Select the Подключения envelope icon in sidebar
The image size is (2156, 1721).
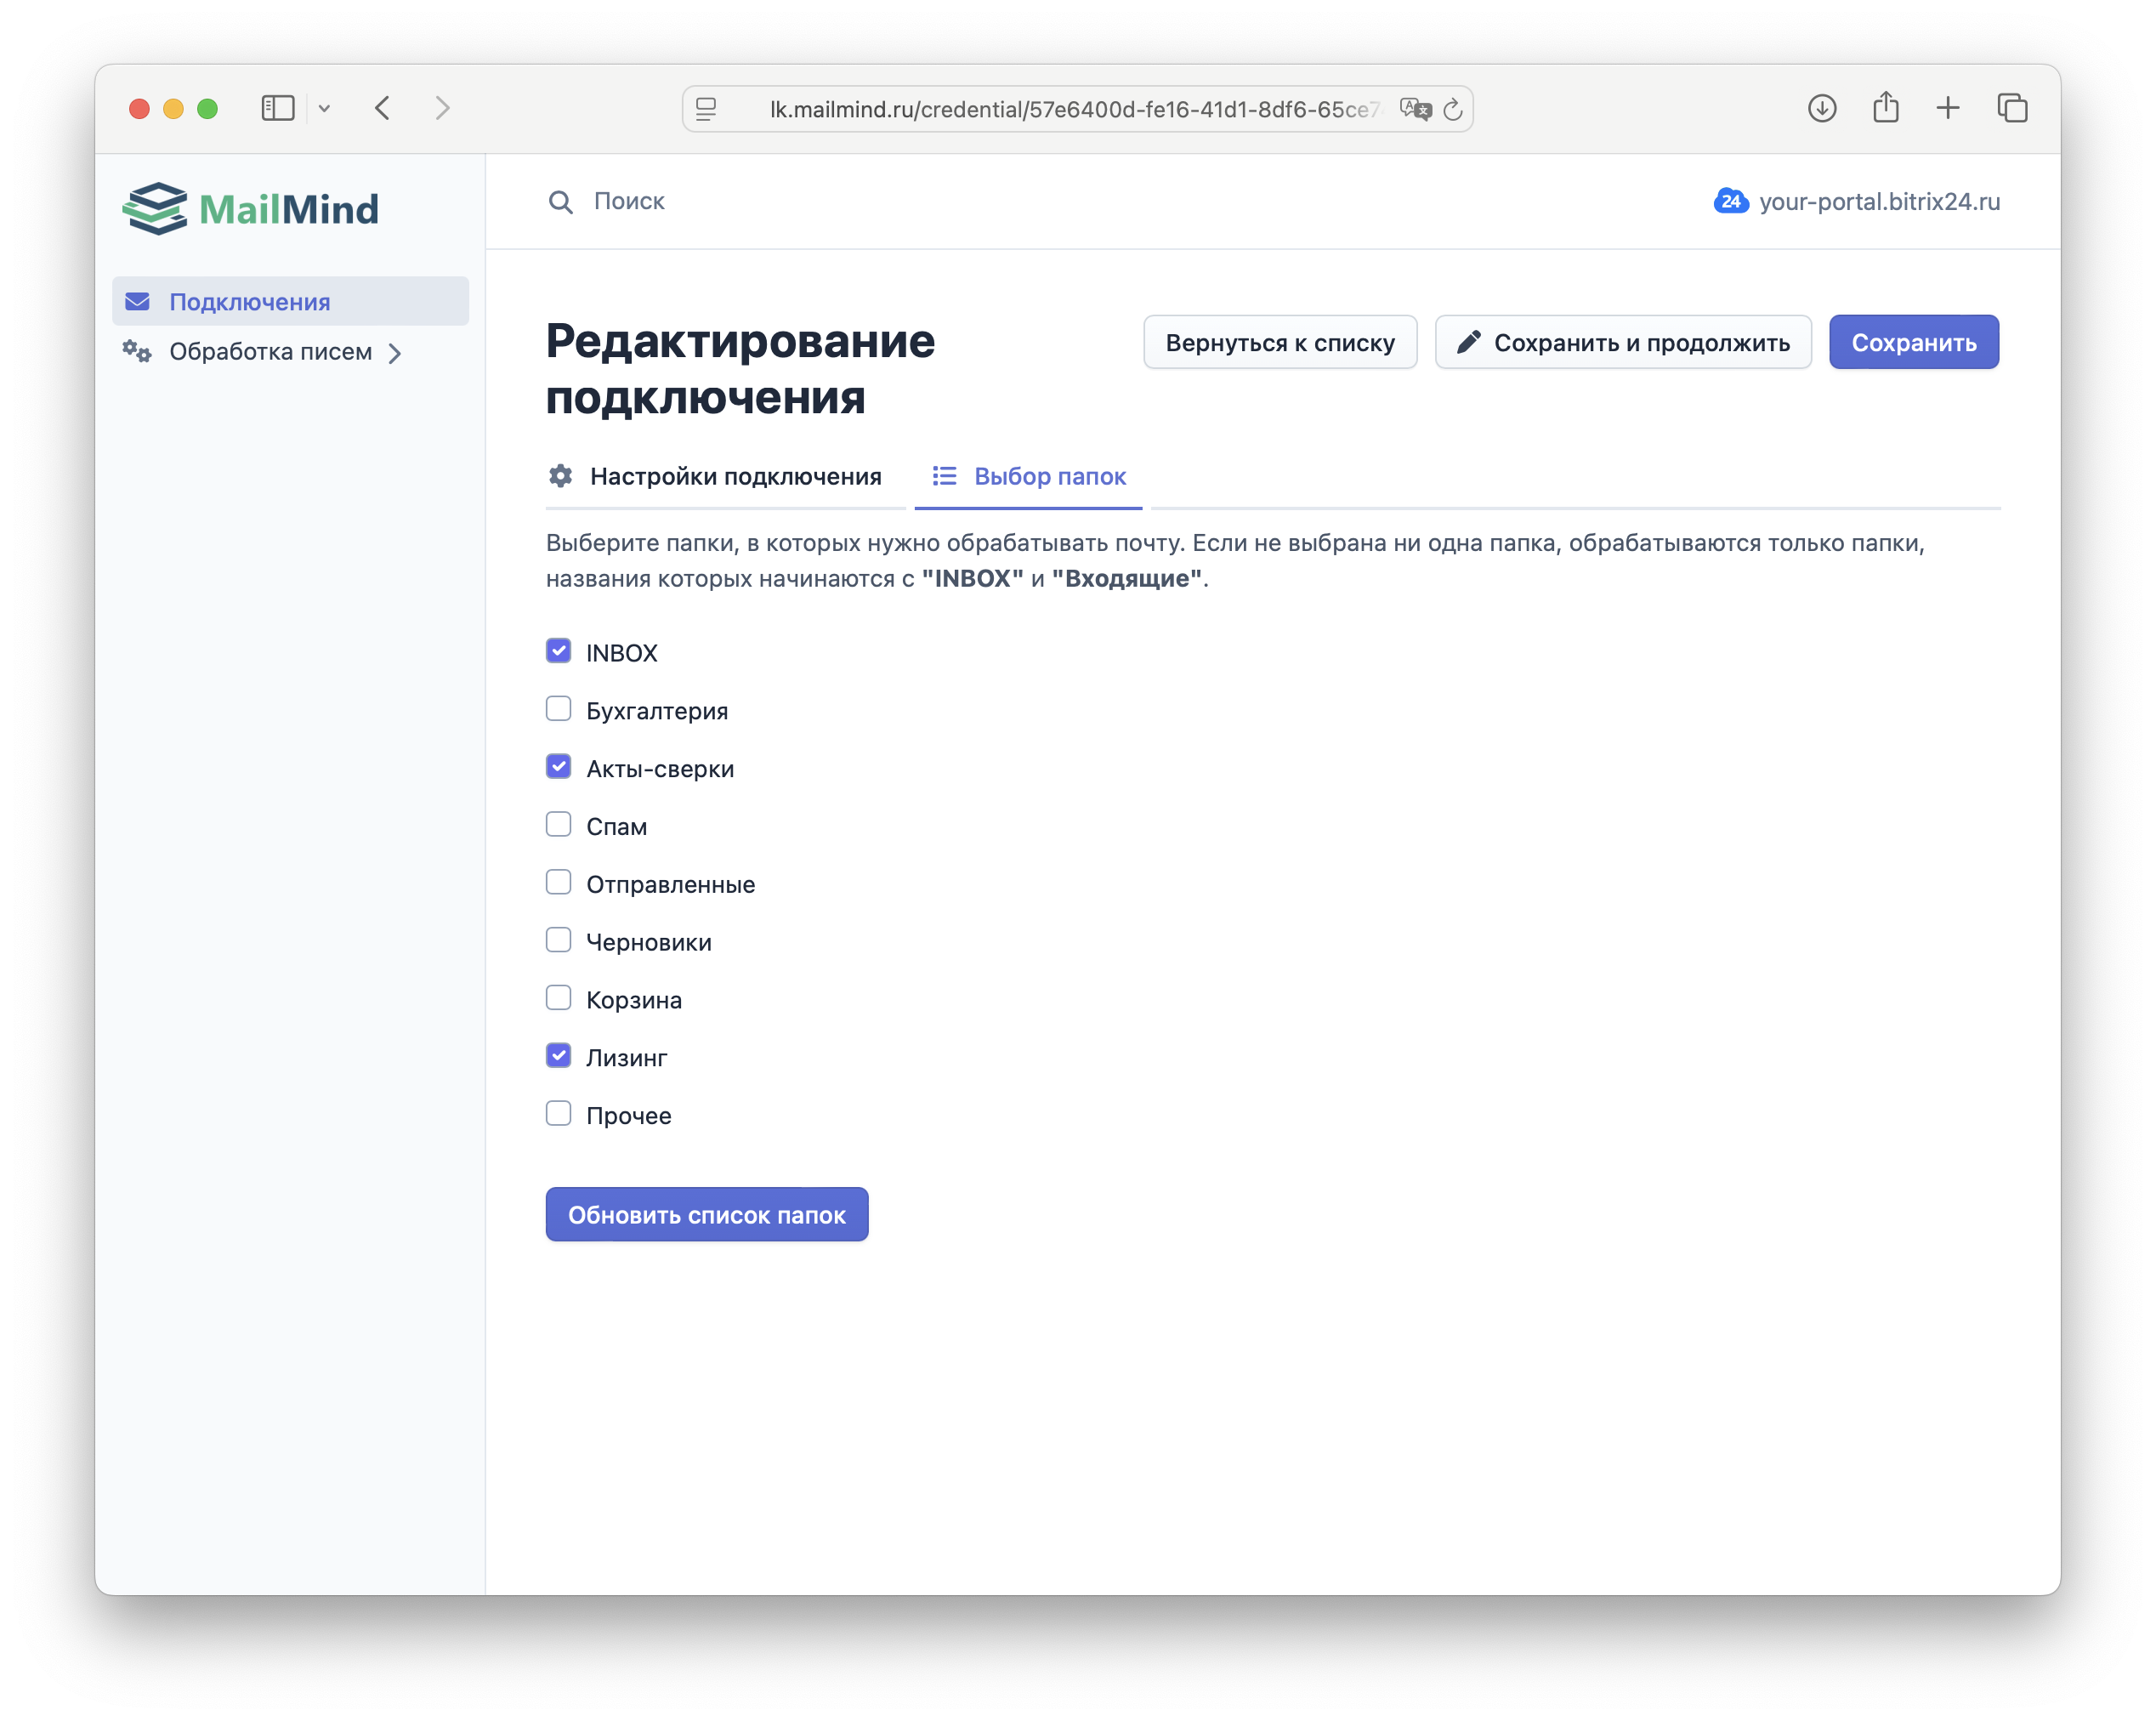point(139,300)
